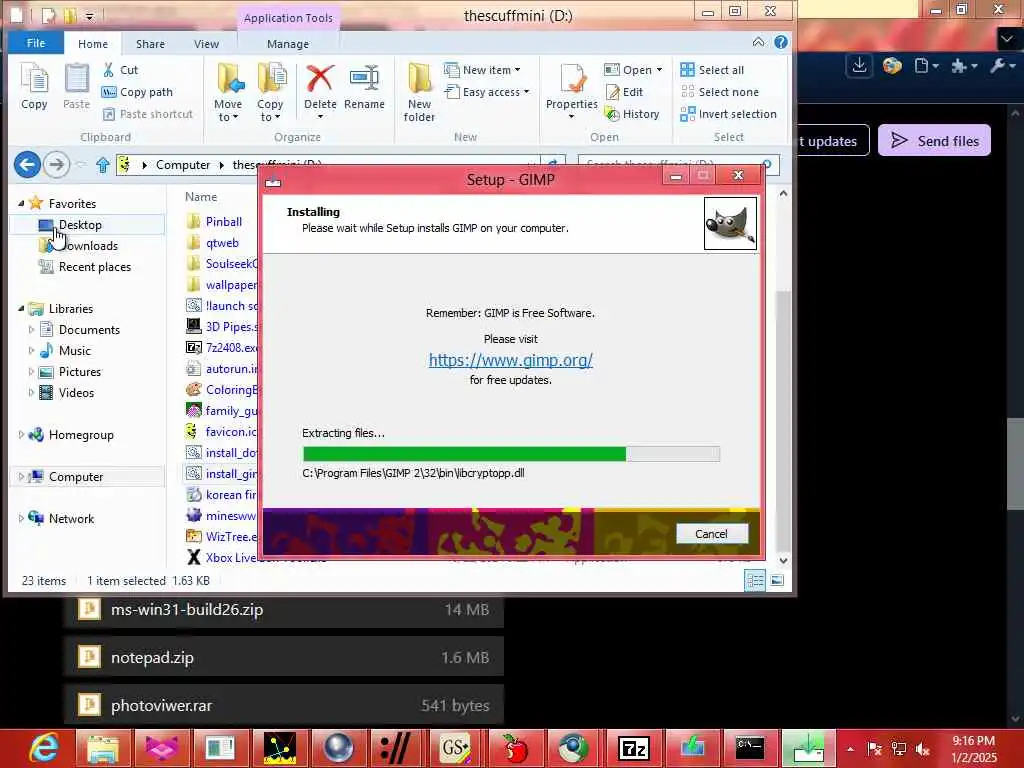1024x768 pixels.
Task: Open the Pictures library
Action: pyautogui.click(x=80, y=372)
